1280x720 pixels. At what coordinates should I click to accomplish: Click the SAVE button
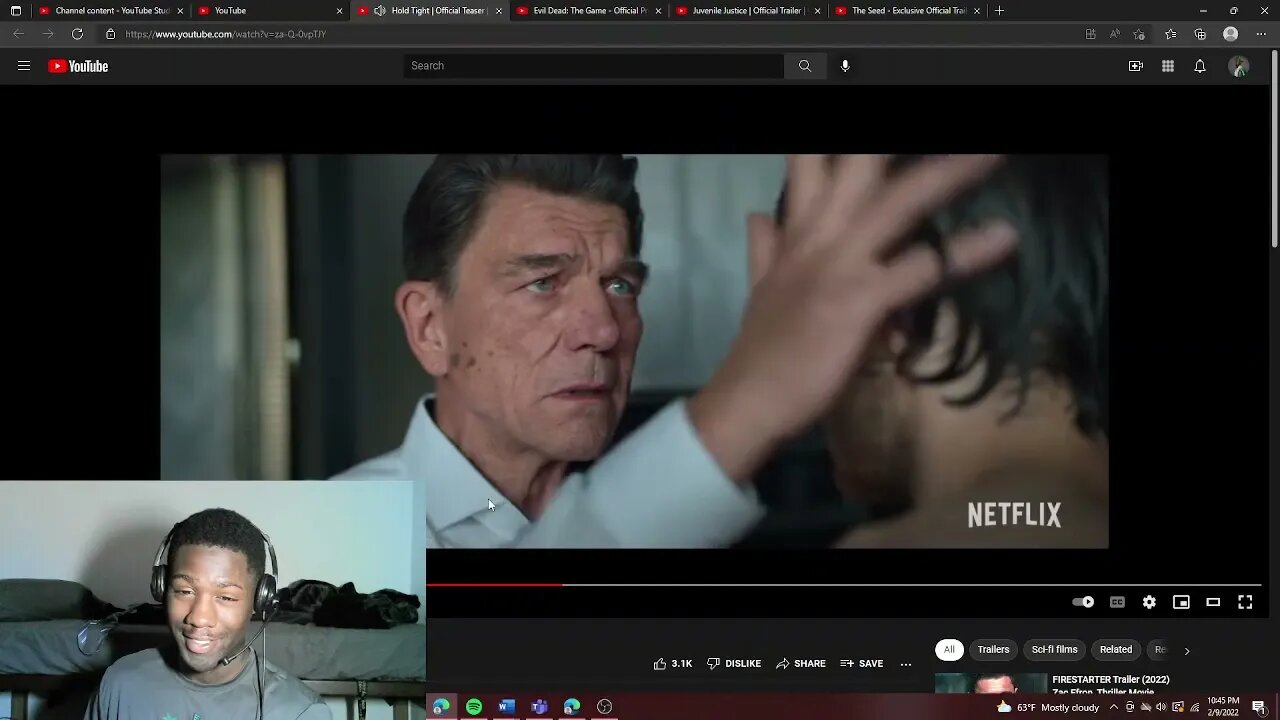[x=862, y=664]
